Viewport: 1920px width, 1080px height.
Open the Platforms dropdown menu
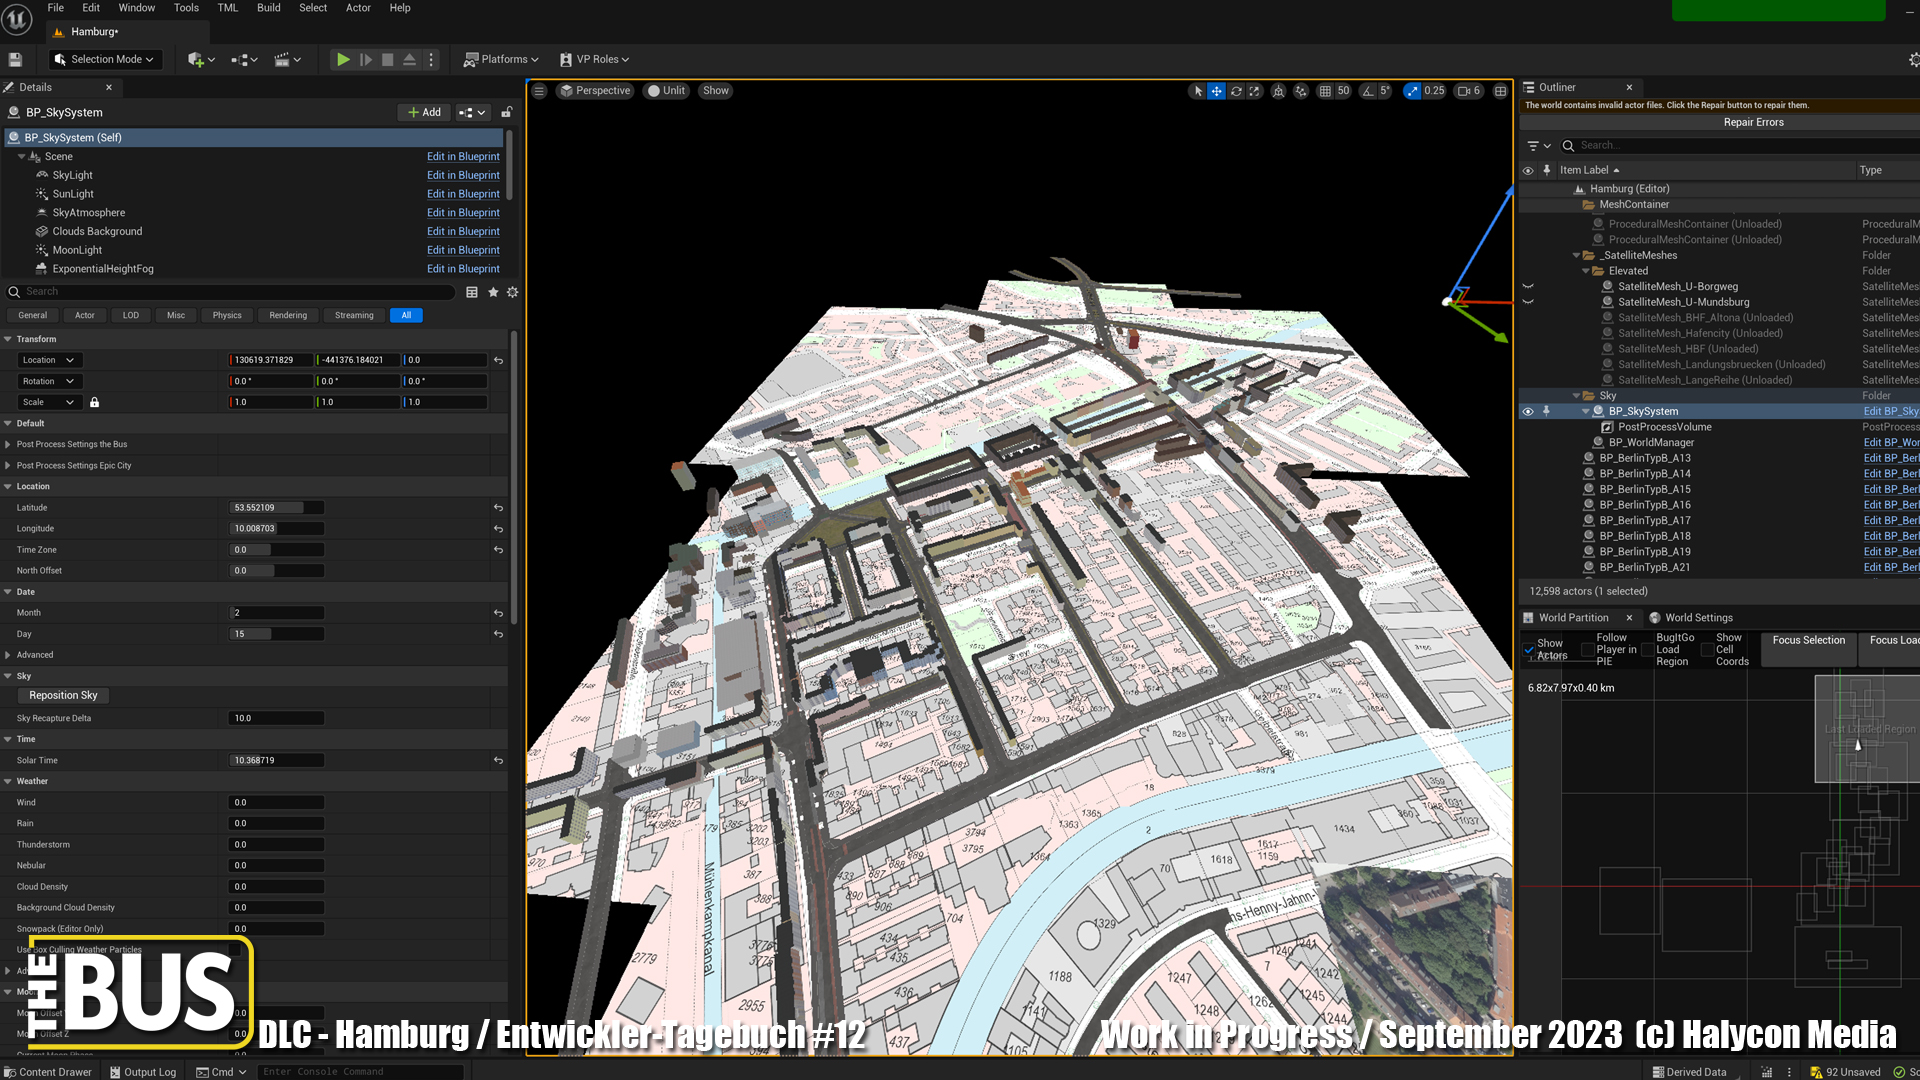[x=501, y=60]
